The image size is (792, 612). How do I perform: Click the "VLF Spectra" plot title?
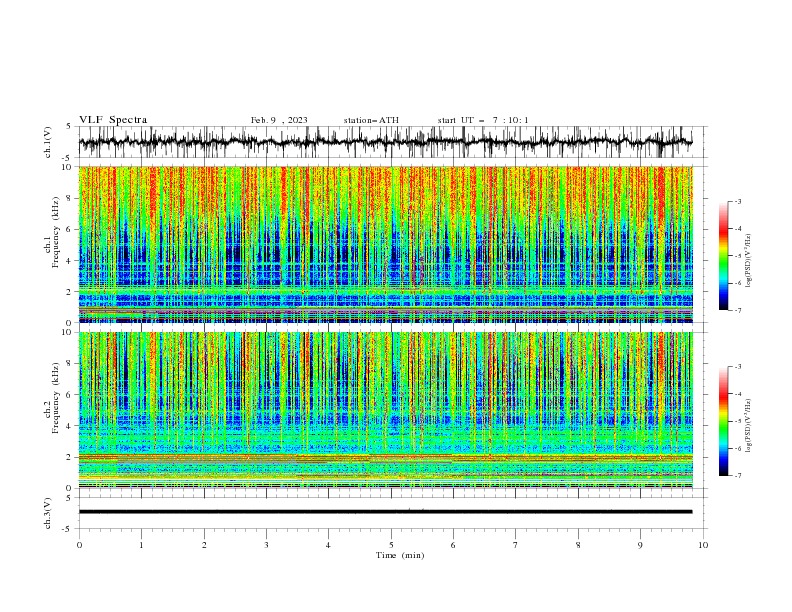coord(113,120)
